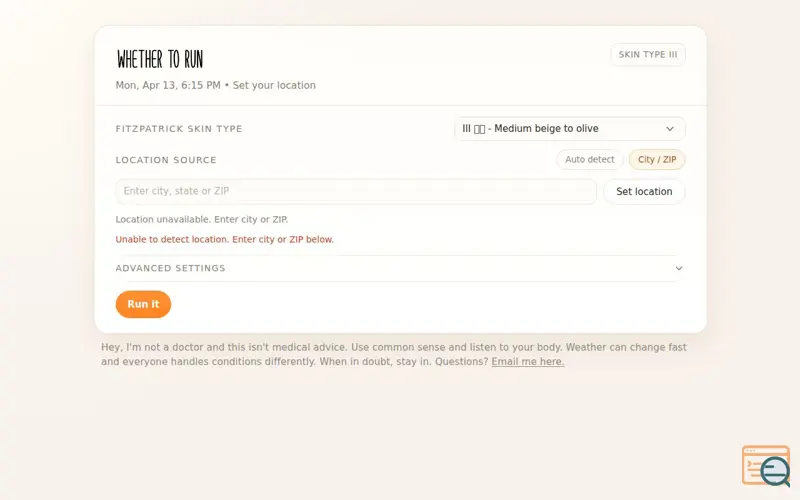Click the Fitzpatrick Skin Type label
800x500 pixels.
click(179, 129)
